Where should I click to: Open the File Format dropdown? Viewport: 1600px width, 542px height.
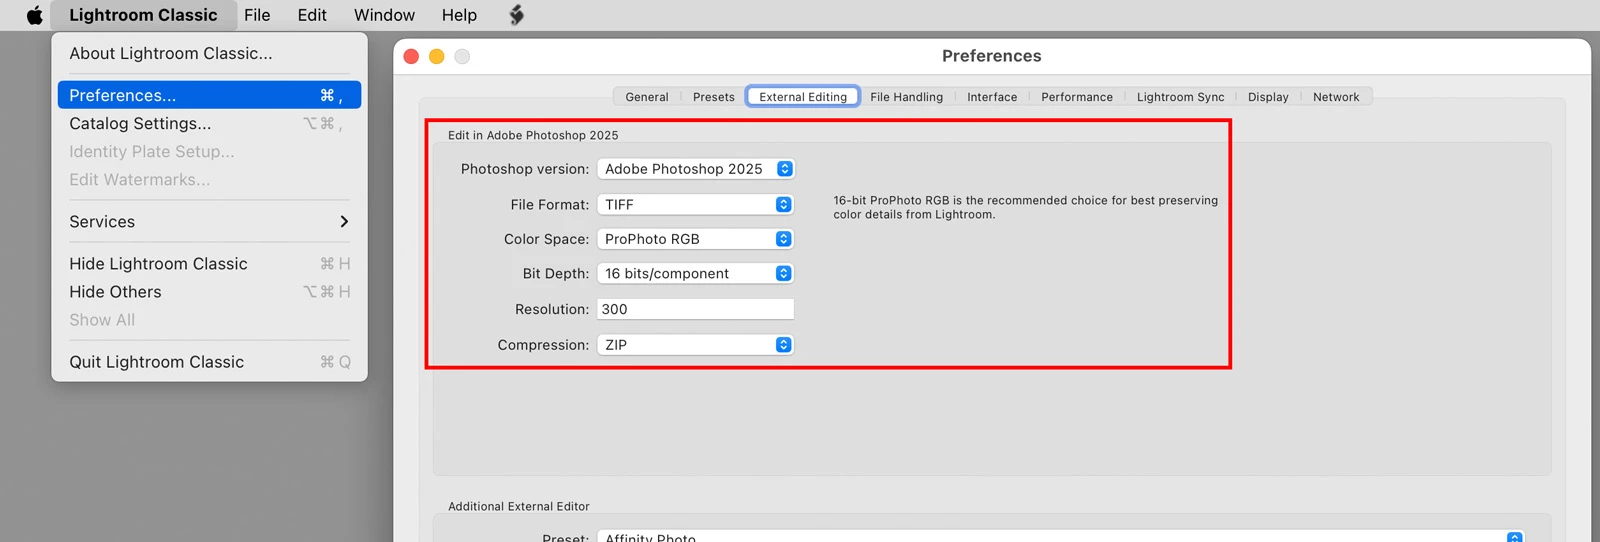click(x=696, y=204)
